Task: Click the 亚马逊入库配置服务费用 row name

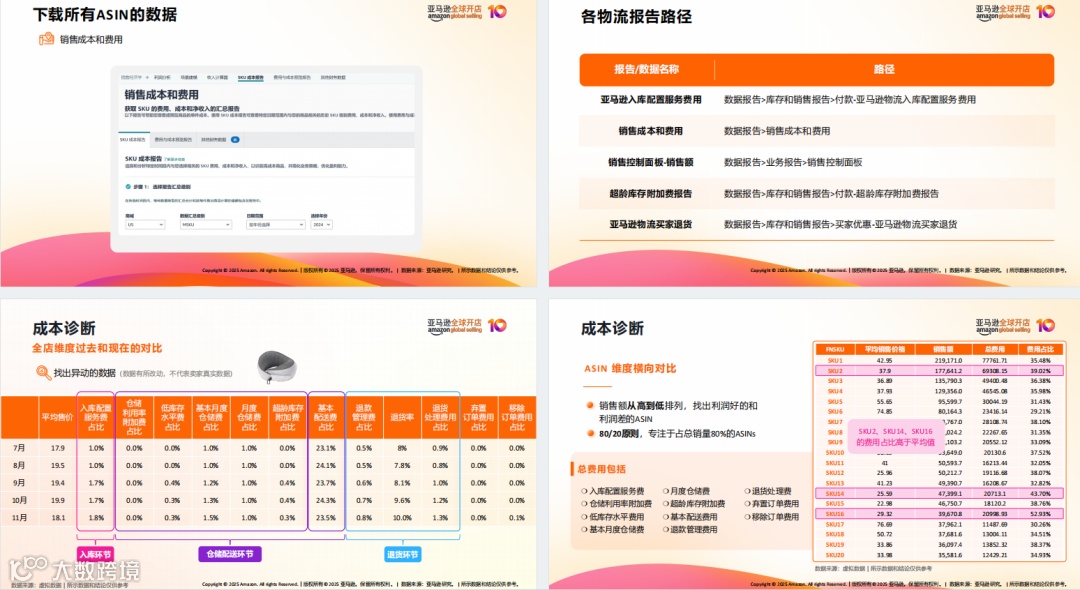Action: 650,100
